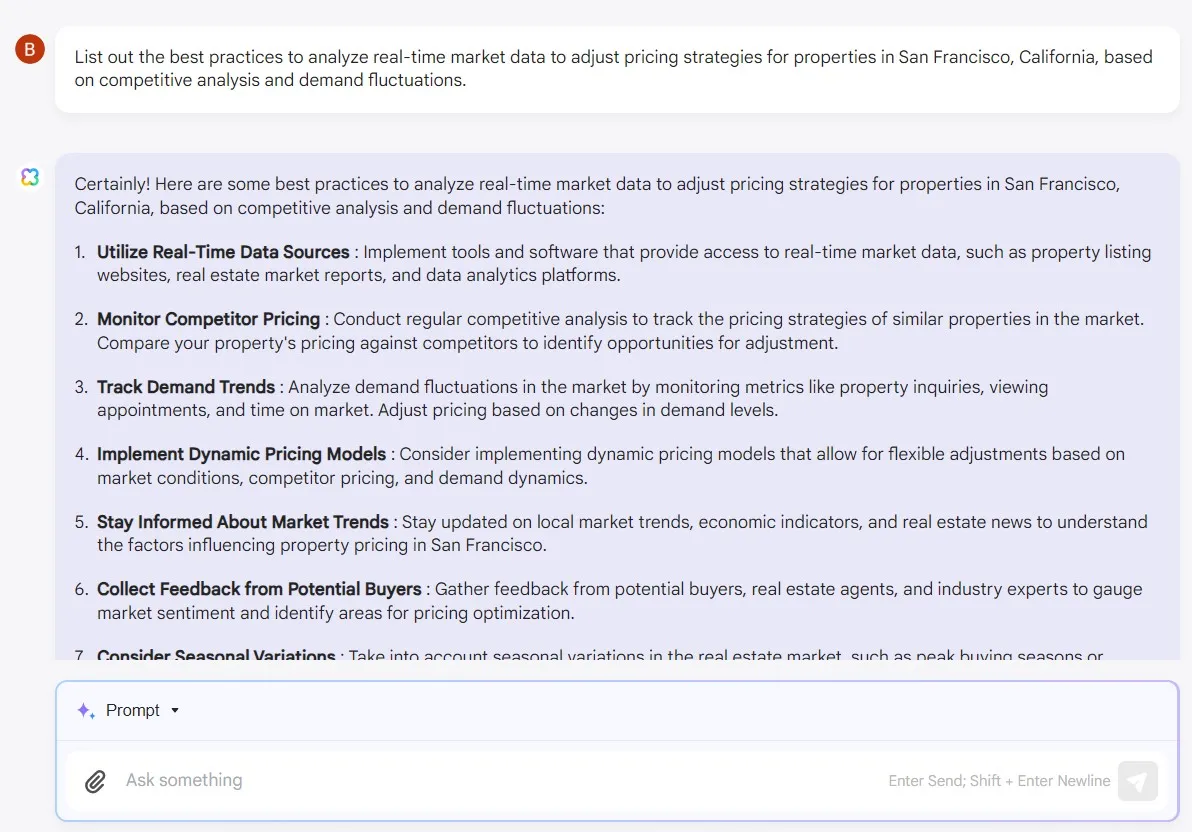Viewport: 1192px width, 832px height.
Task: Click the 'Enter Send; Shift + Enter Newline' hint
Action: point(999,781)
